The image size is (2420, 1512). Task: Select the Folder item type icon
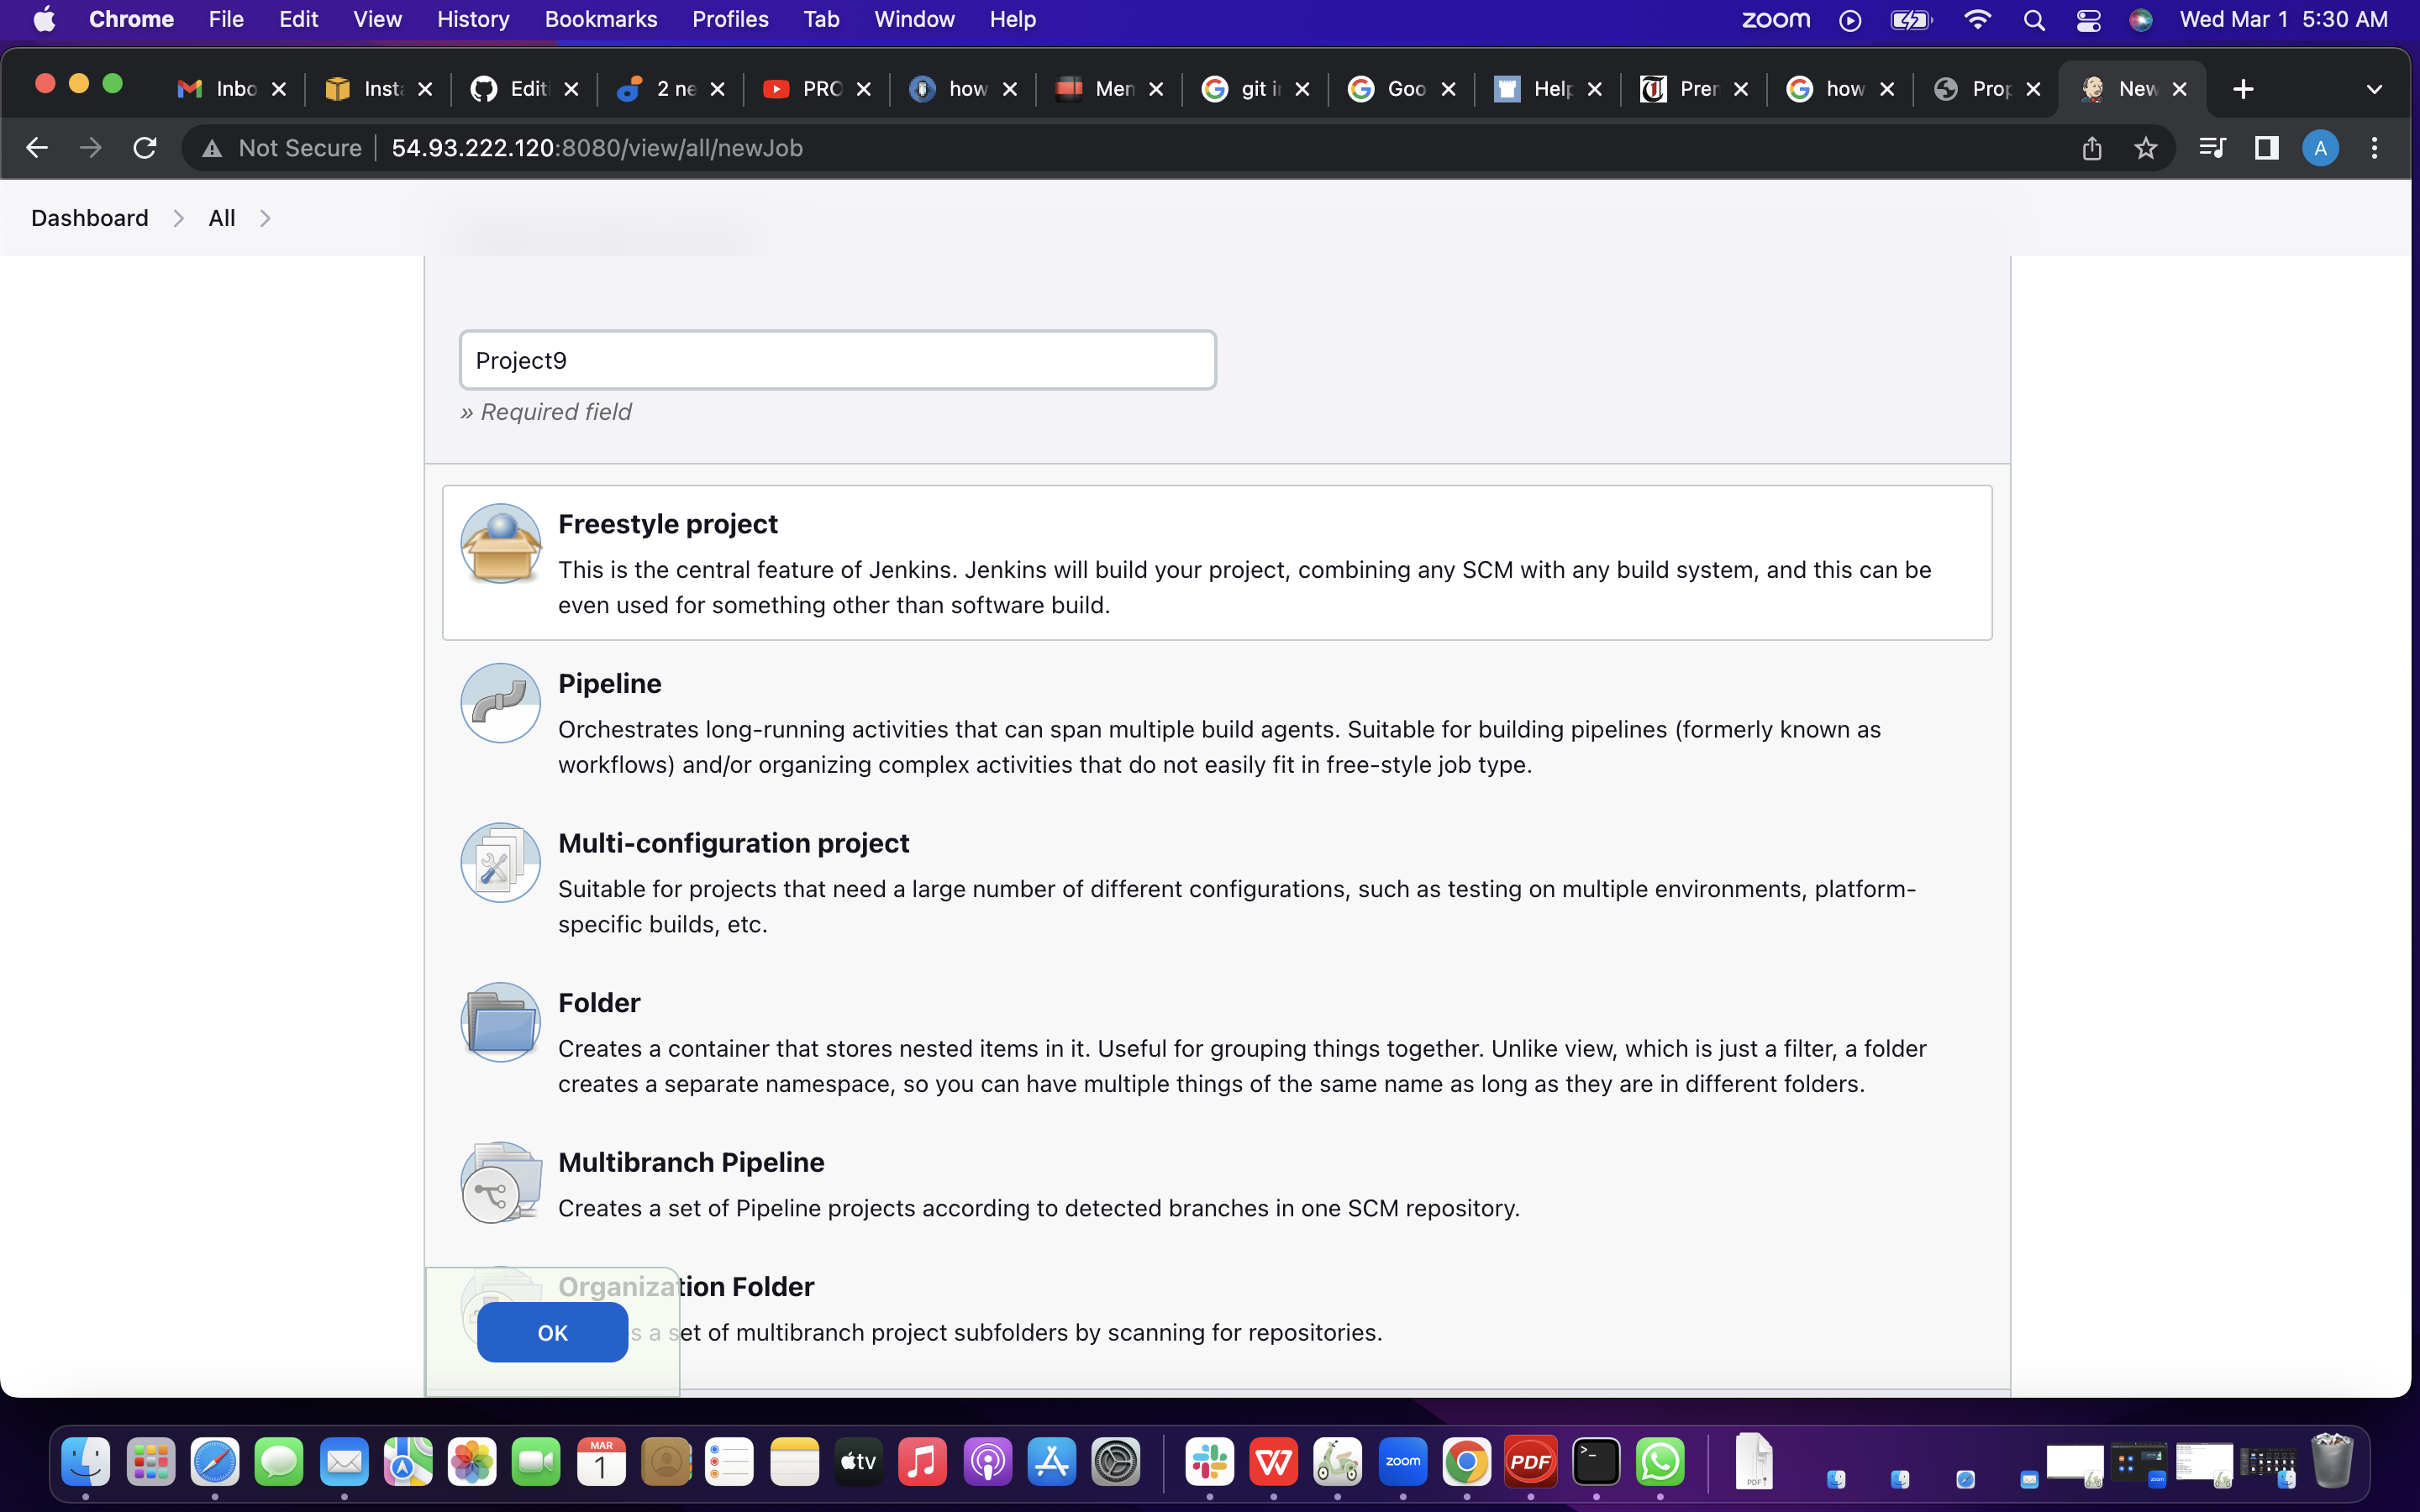coord(500,1022)
